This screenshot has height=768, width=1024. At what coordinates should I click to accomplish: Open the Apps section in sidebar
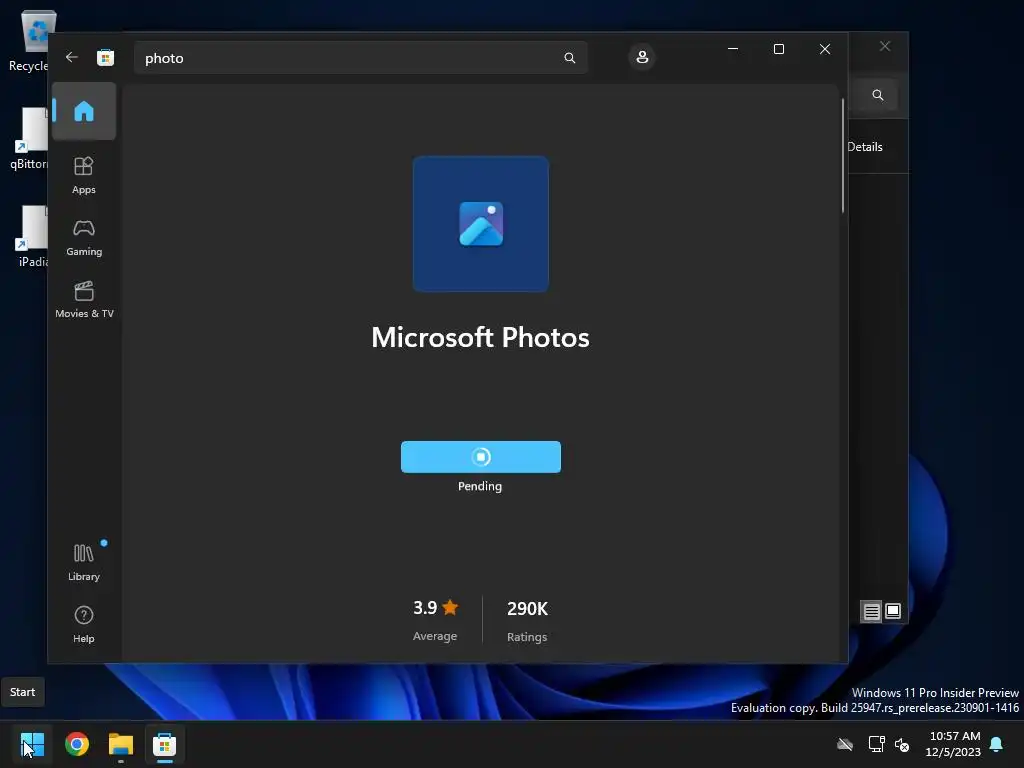coord(84,175)
